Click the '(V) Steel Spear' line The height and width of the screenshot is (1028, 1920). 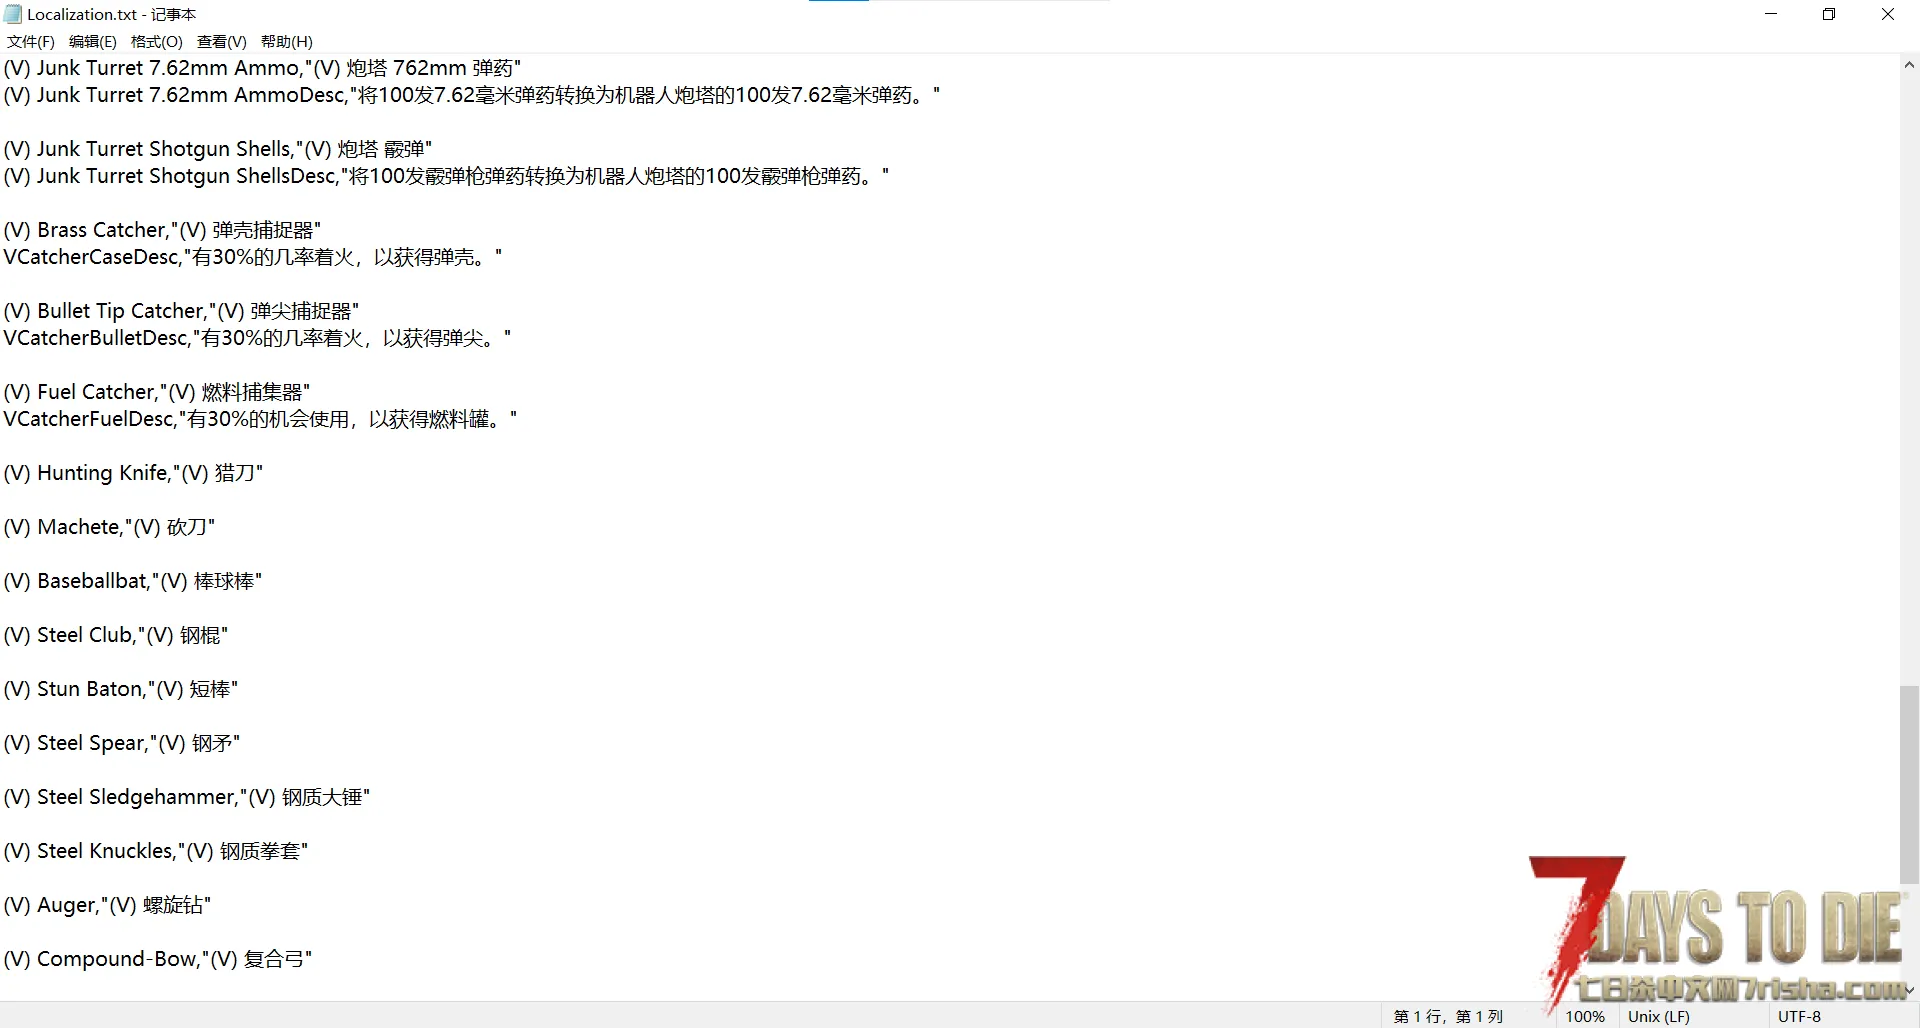coord(122,743)
